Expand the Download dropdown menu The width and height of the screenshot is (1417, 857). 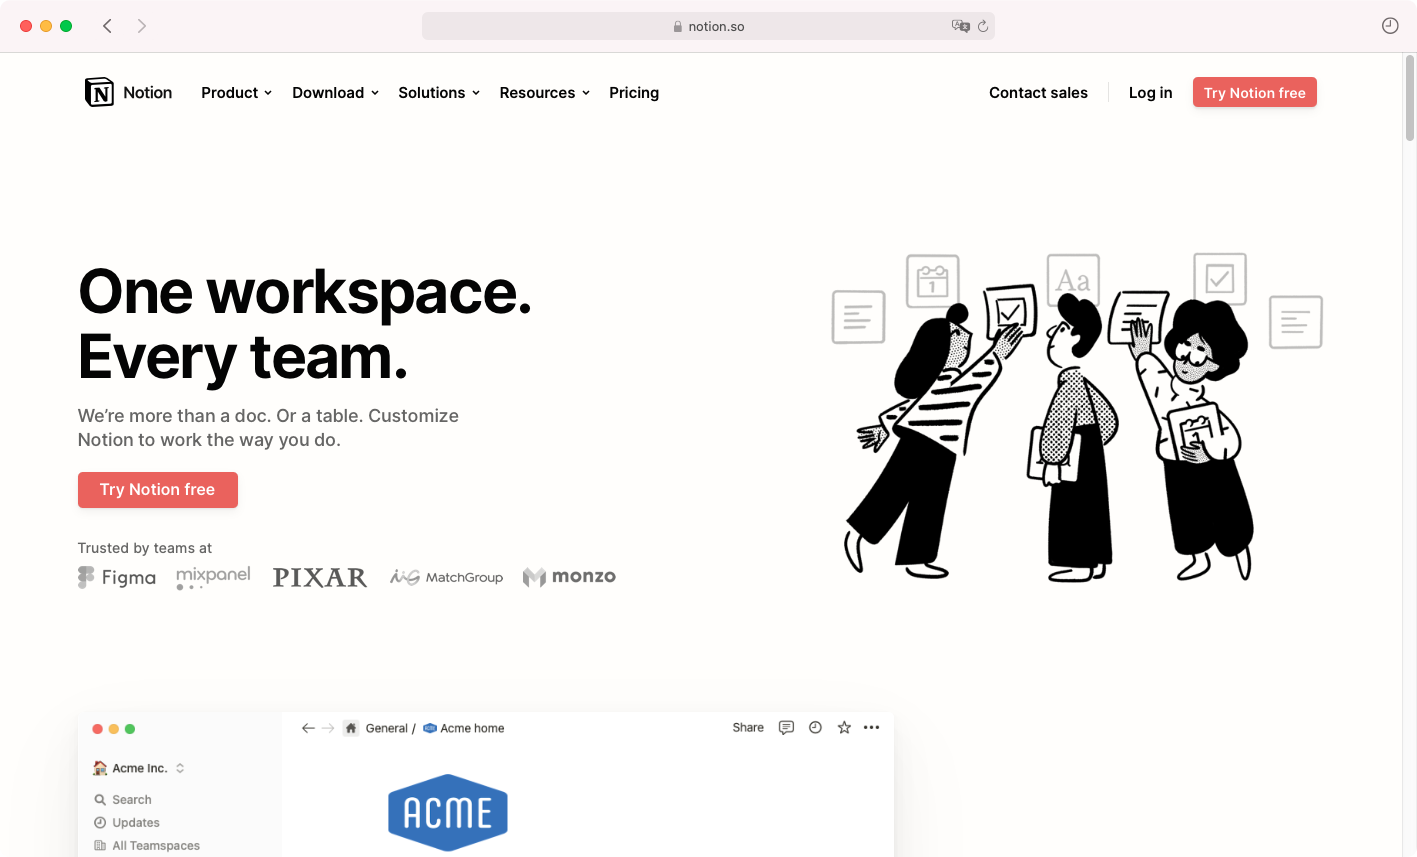(336, 93)
